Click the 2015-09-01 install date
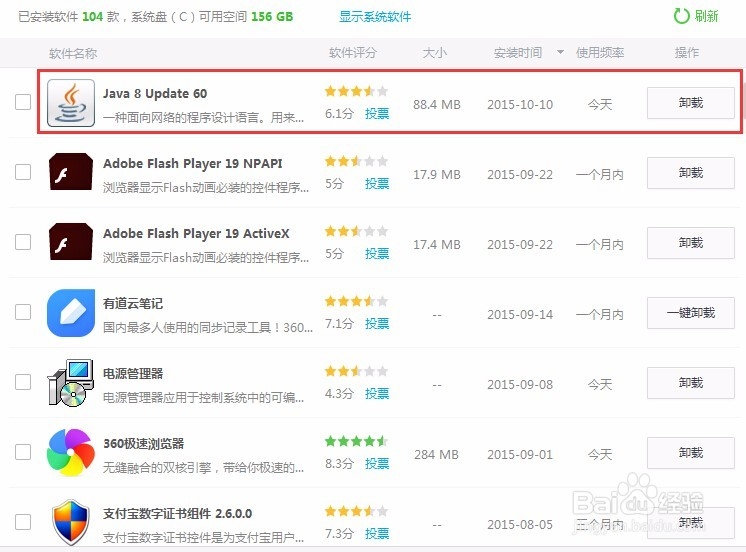The image size is (746, 552). (x=520, y=455)
